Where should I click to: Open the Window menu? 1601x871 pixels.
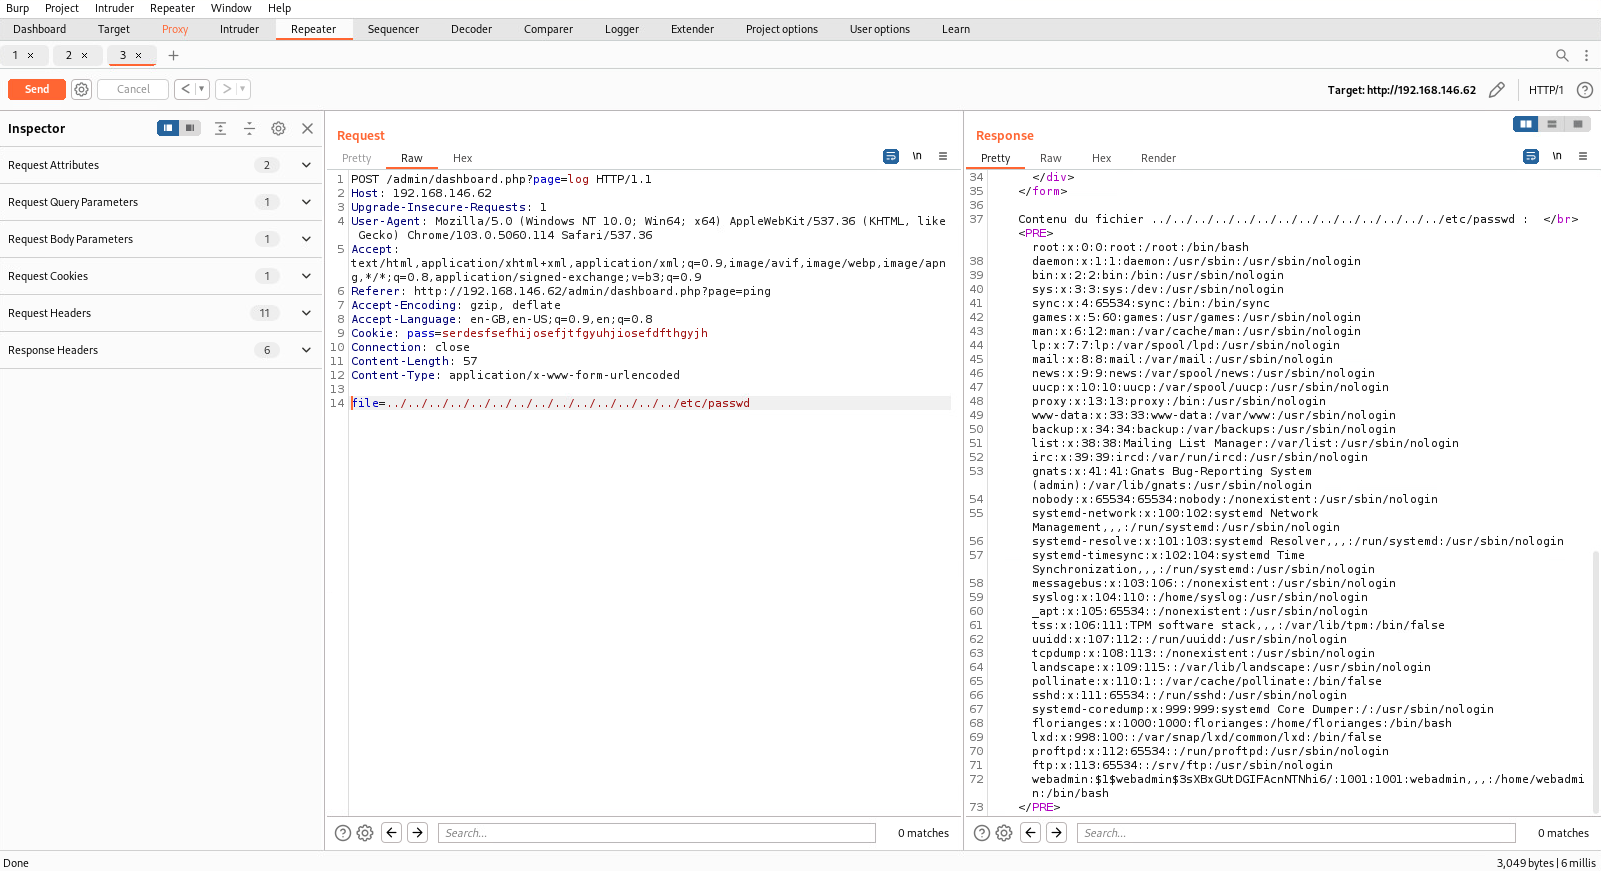(x=231, y=8)
